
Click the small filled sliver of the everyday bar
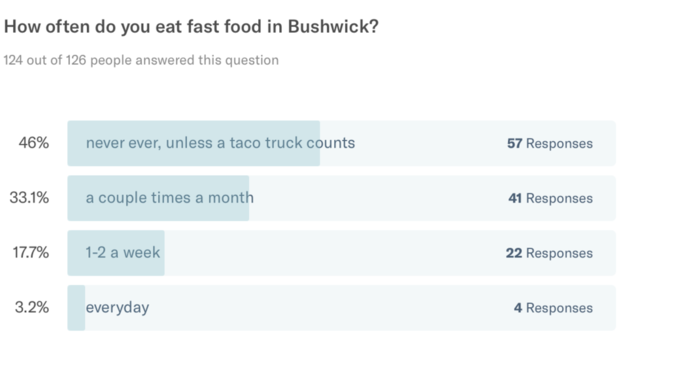point(76,308)
